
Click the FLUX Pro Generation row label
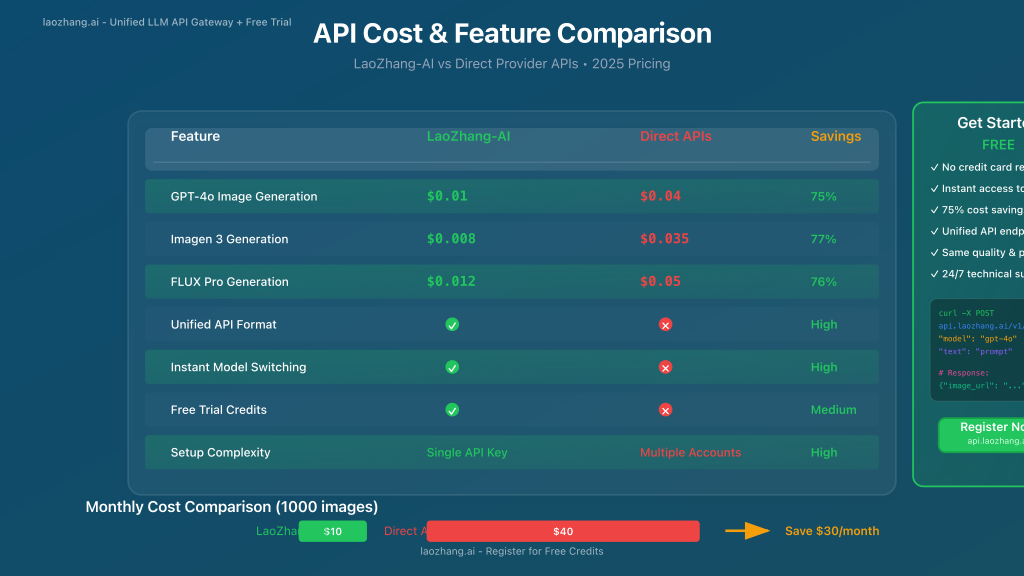tap(229, 282)
